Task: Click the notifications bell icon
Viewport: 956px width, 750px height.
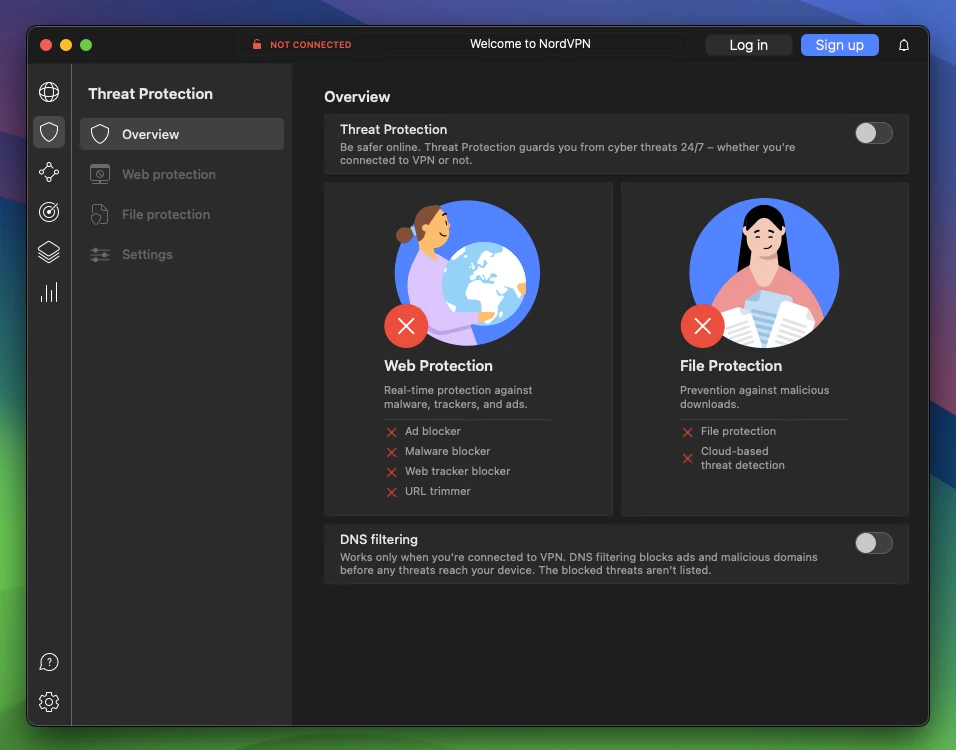Action: pyautogui.click(x=904, y=45)
